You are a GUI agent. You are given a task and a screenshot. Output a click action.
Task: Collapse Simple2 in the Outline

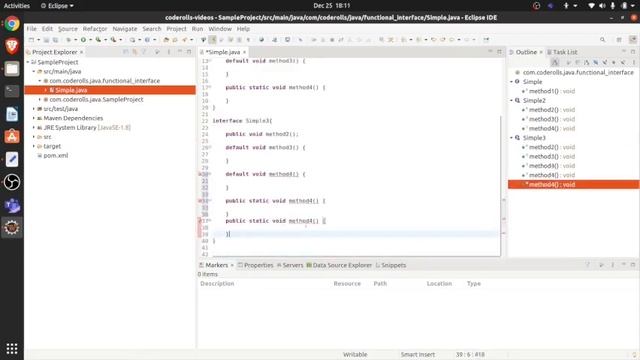511,100
